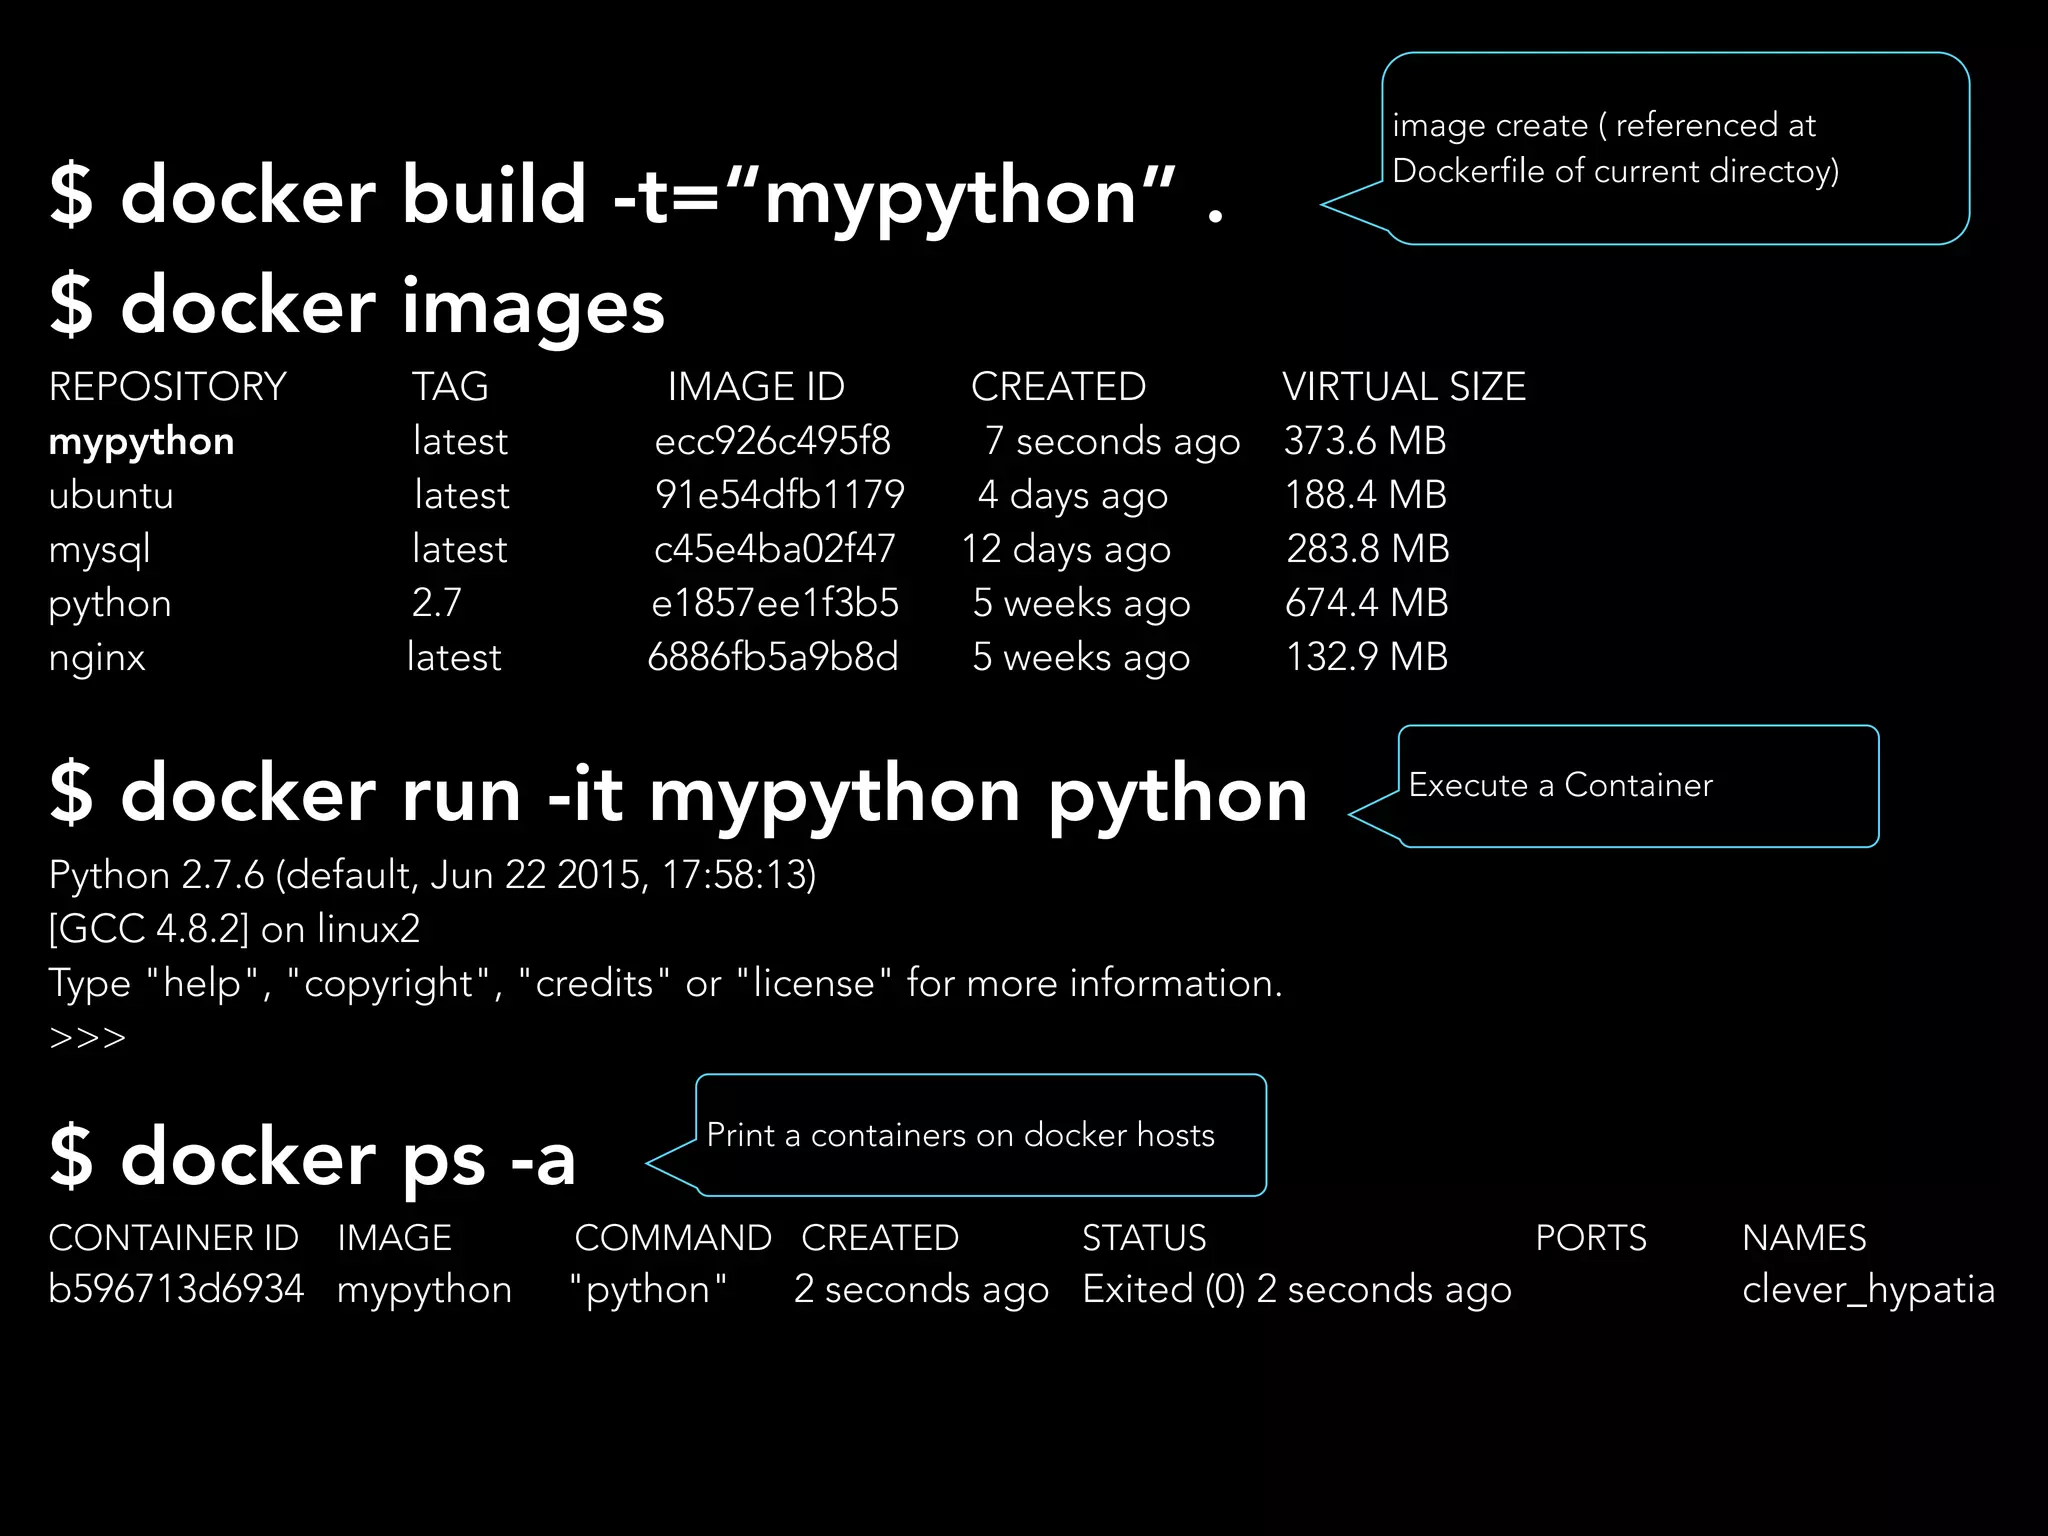This screenshot has height=1536, width=2048.
Task: Select the "docker ps -a" command heading
Action: (x=312, y=1157)
